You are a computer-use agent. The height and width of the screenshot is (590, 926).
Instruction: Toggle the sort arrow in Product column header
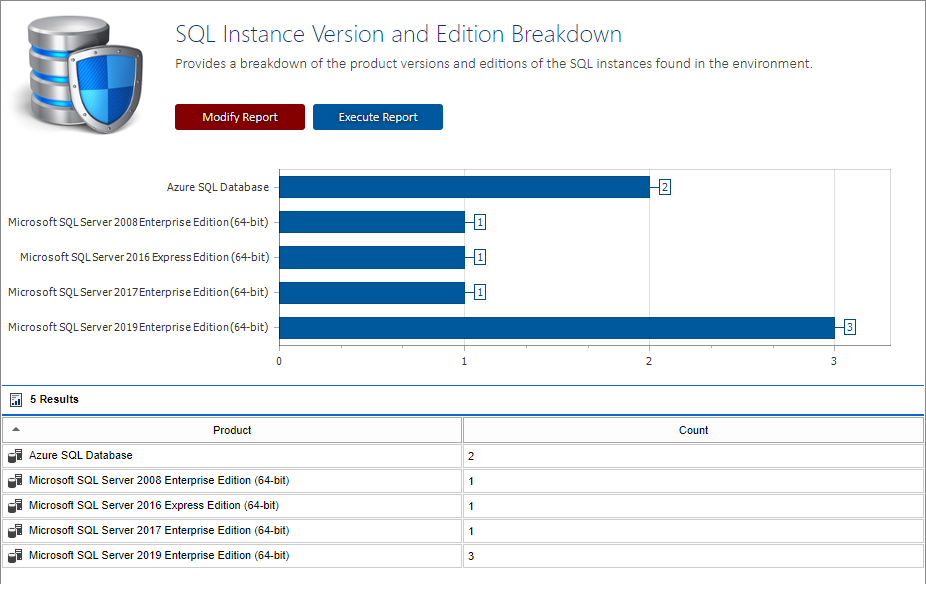click(x=16, y=429)
